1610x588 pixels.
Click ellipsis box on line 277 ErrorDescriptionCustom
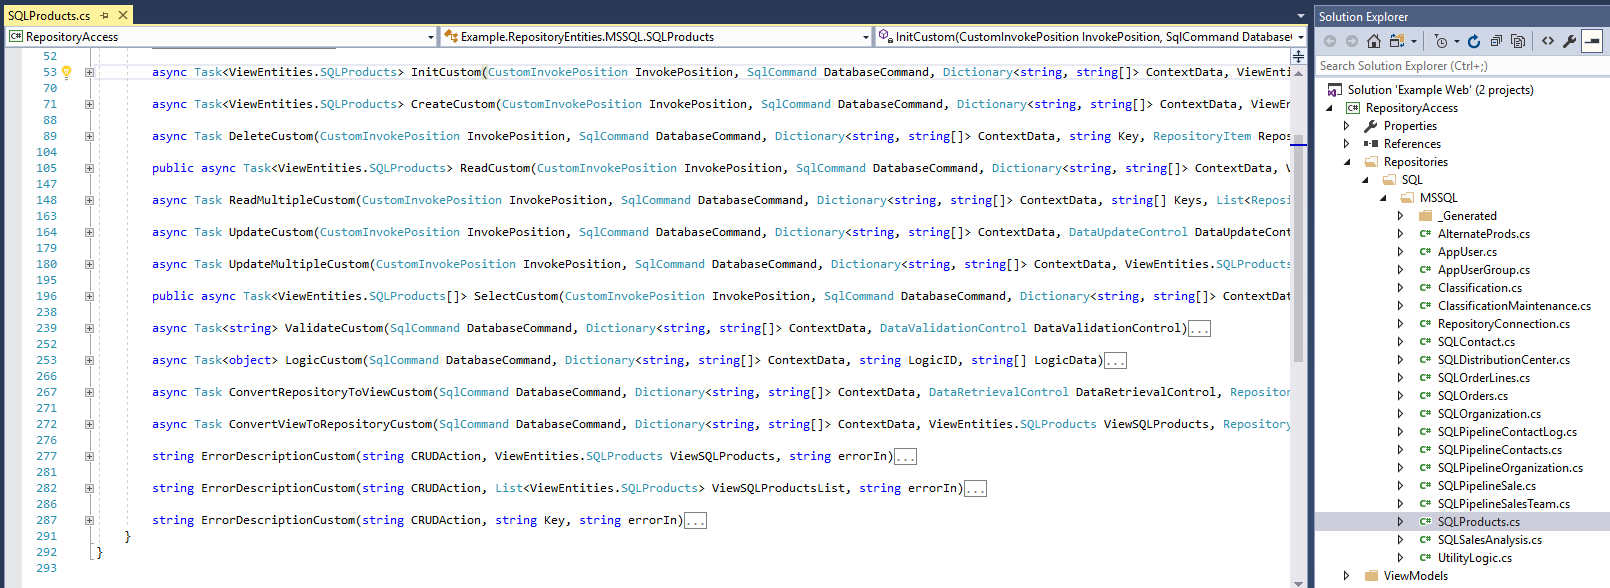coord(905,457)
